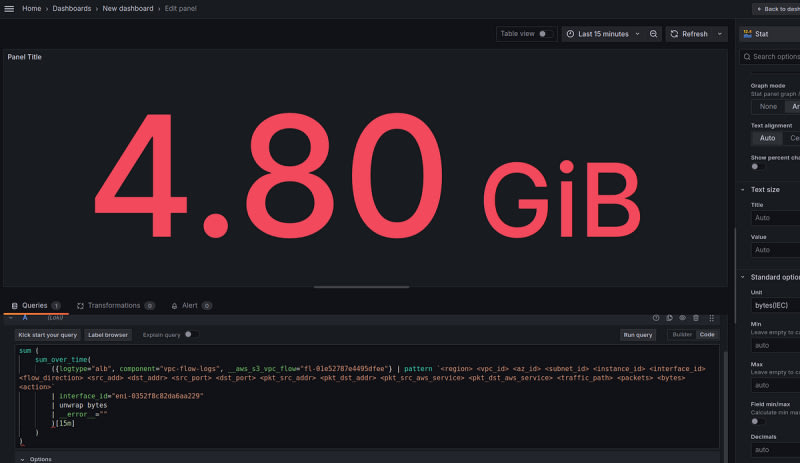Enable the Table view toggle
Viewport: 800px width, 463px height.
coord(545,34)
